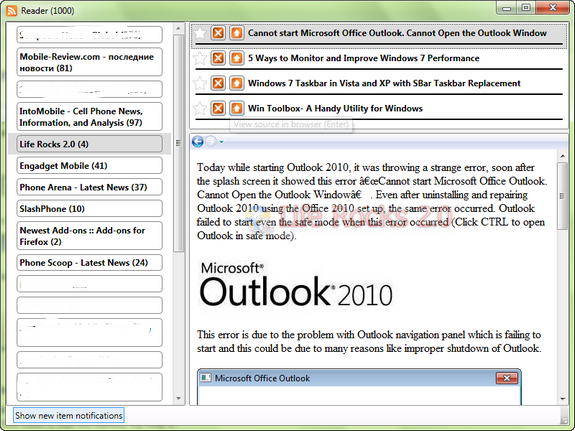
Task: Open Phone Arena - Latest News (37) feed
Action: tap(89, 187)
